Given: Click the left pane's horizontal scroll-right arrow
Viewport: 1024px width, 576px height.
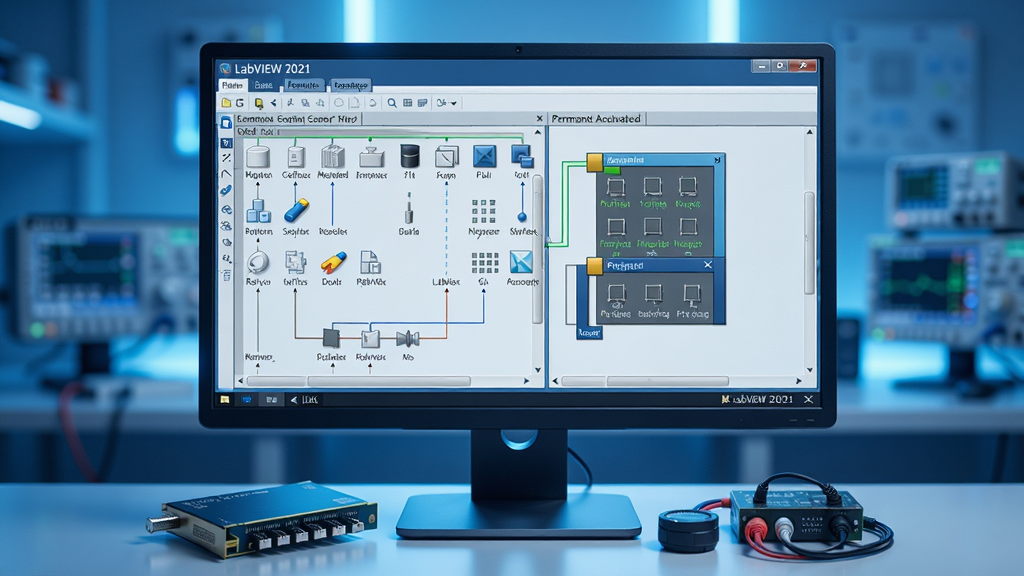Looking at the screenshot, I should click(526, 381).
